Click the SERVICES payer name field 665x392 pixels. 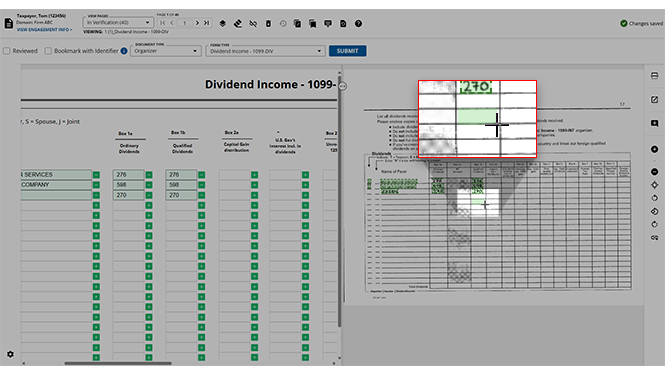(x=56, y=174)
